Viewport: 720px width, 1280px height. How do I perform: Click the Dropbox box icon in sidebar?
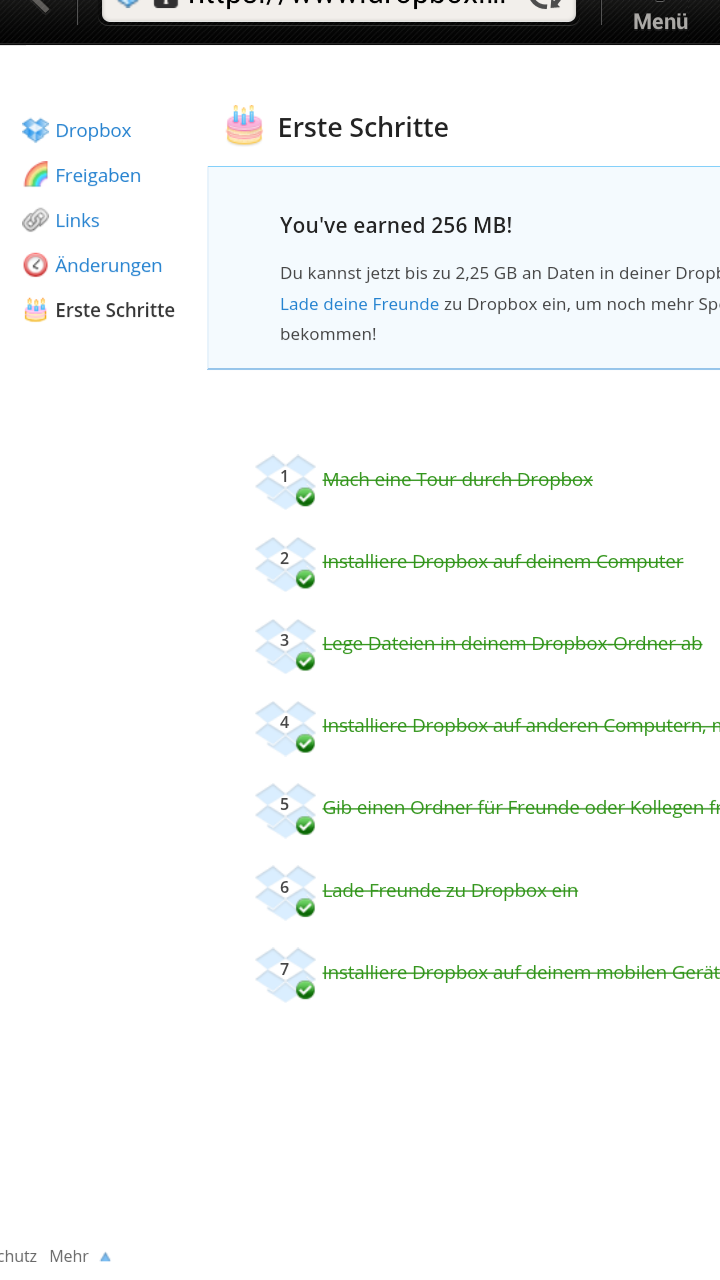[x=35, y=130]
